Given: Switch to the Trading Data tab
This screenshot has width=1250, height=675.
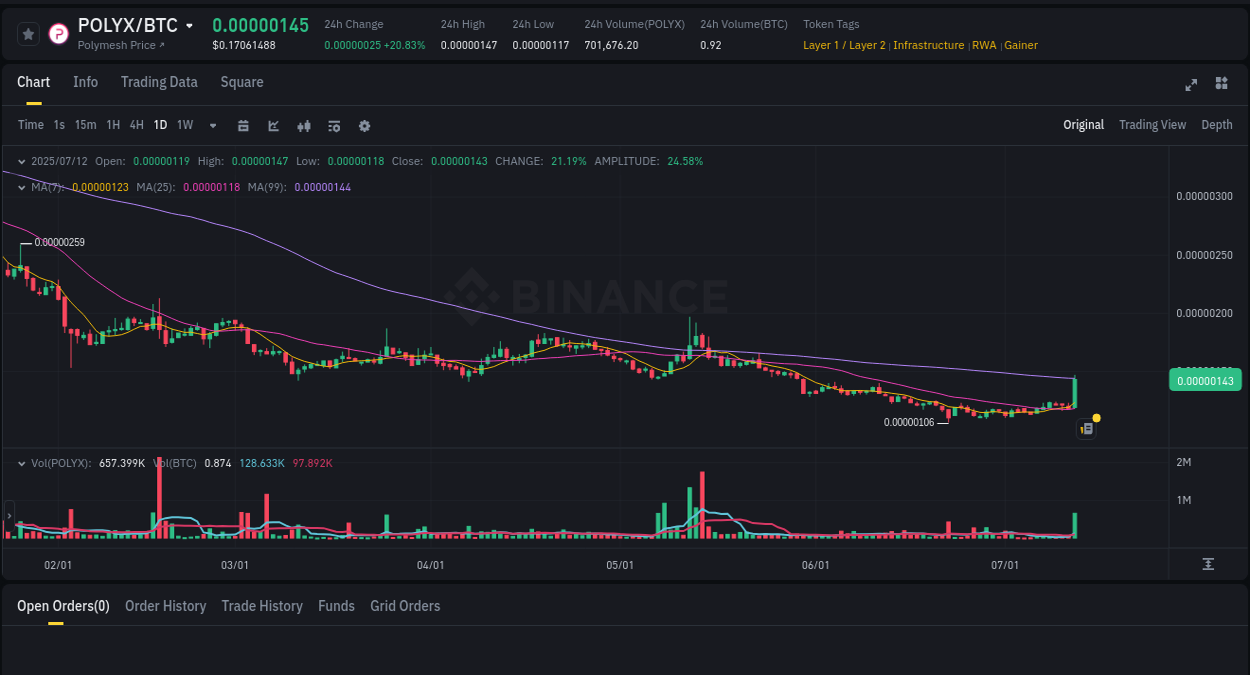Looking at the screenshot, I should [x=159, y=82].
